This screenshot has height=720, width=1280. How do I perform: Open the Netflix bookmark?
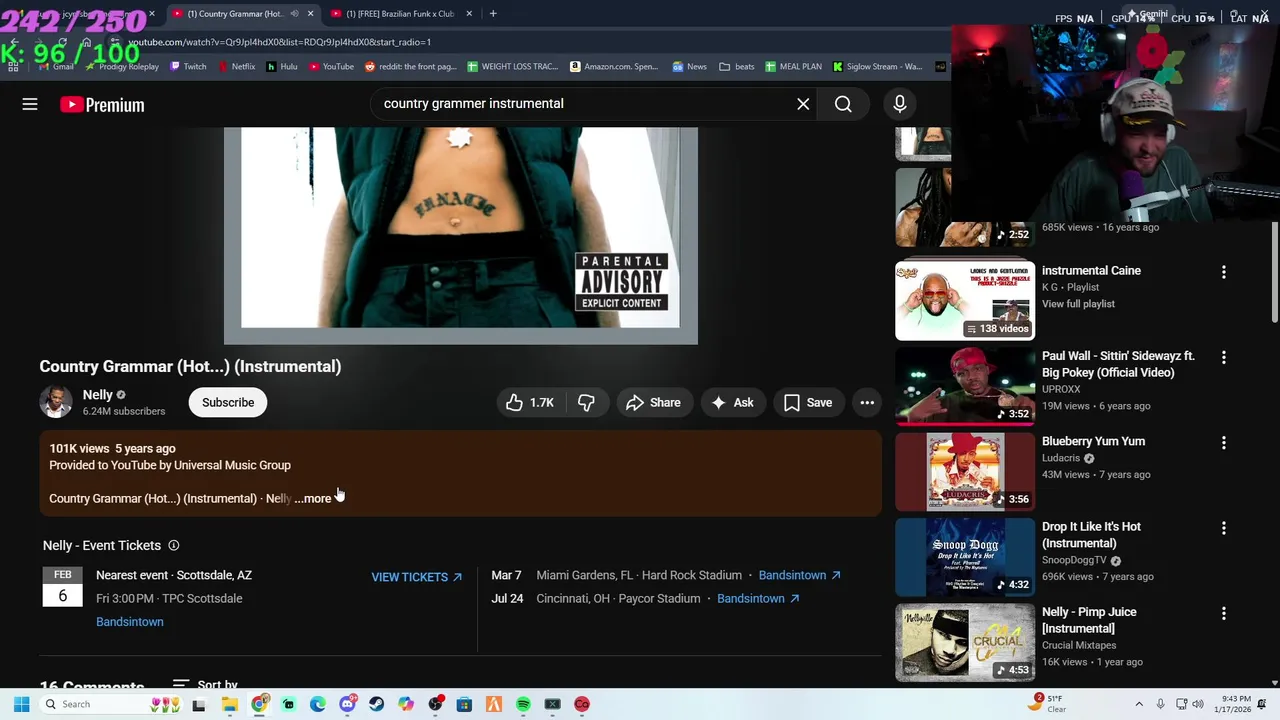[x=236, y=67]
